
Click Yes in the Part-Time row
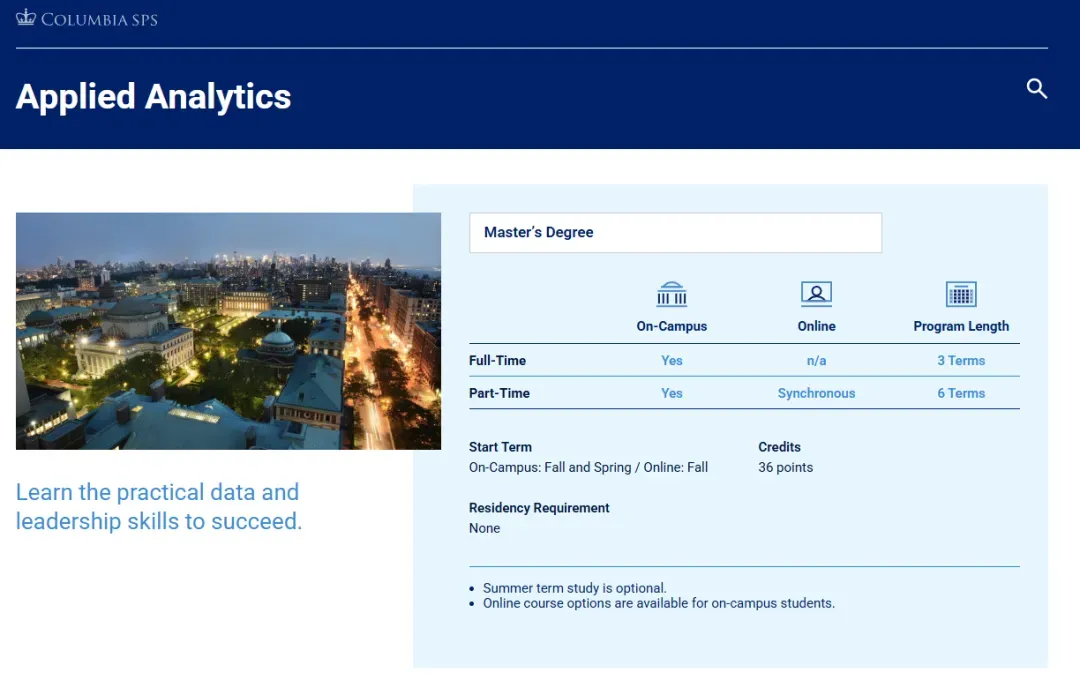pos(672,393)
